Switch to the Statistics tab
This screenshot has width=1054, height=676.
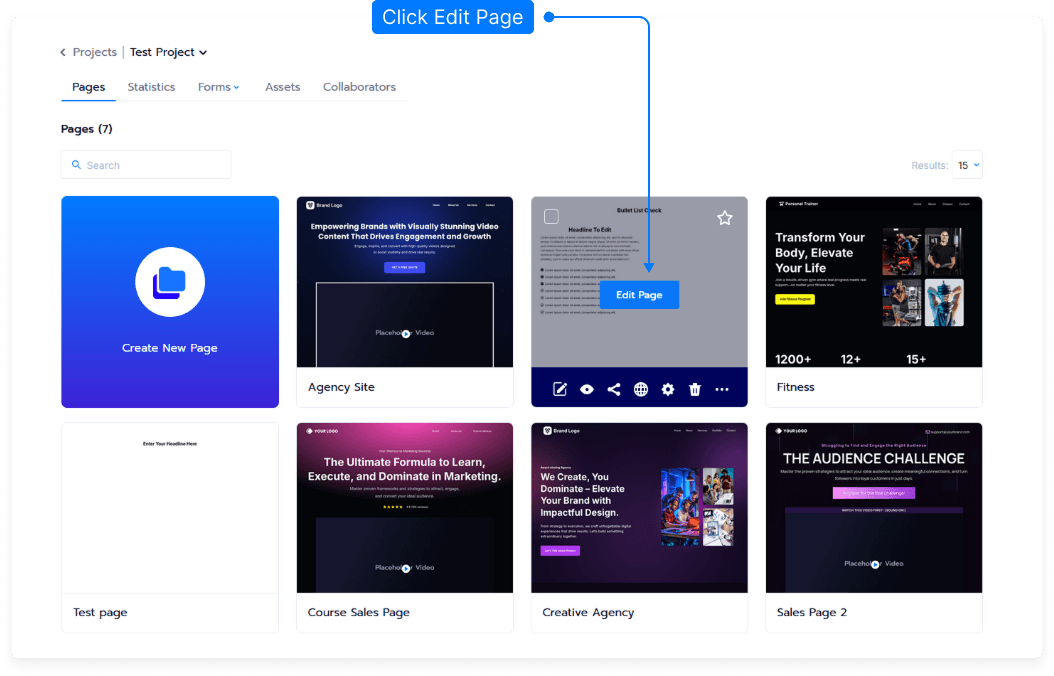click(x=151, y=87)
